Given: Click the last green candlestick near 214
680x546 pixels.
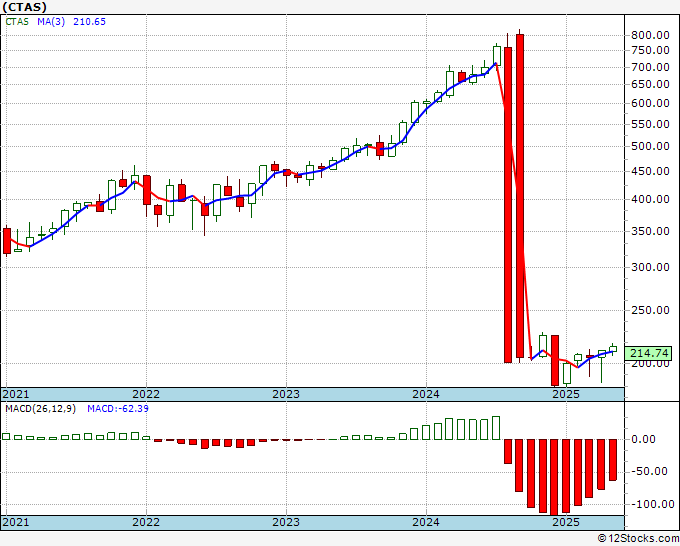Looking at the screenshot, I should [613, 349].
